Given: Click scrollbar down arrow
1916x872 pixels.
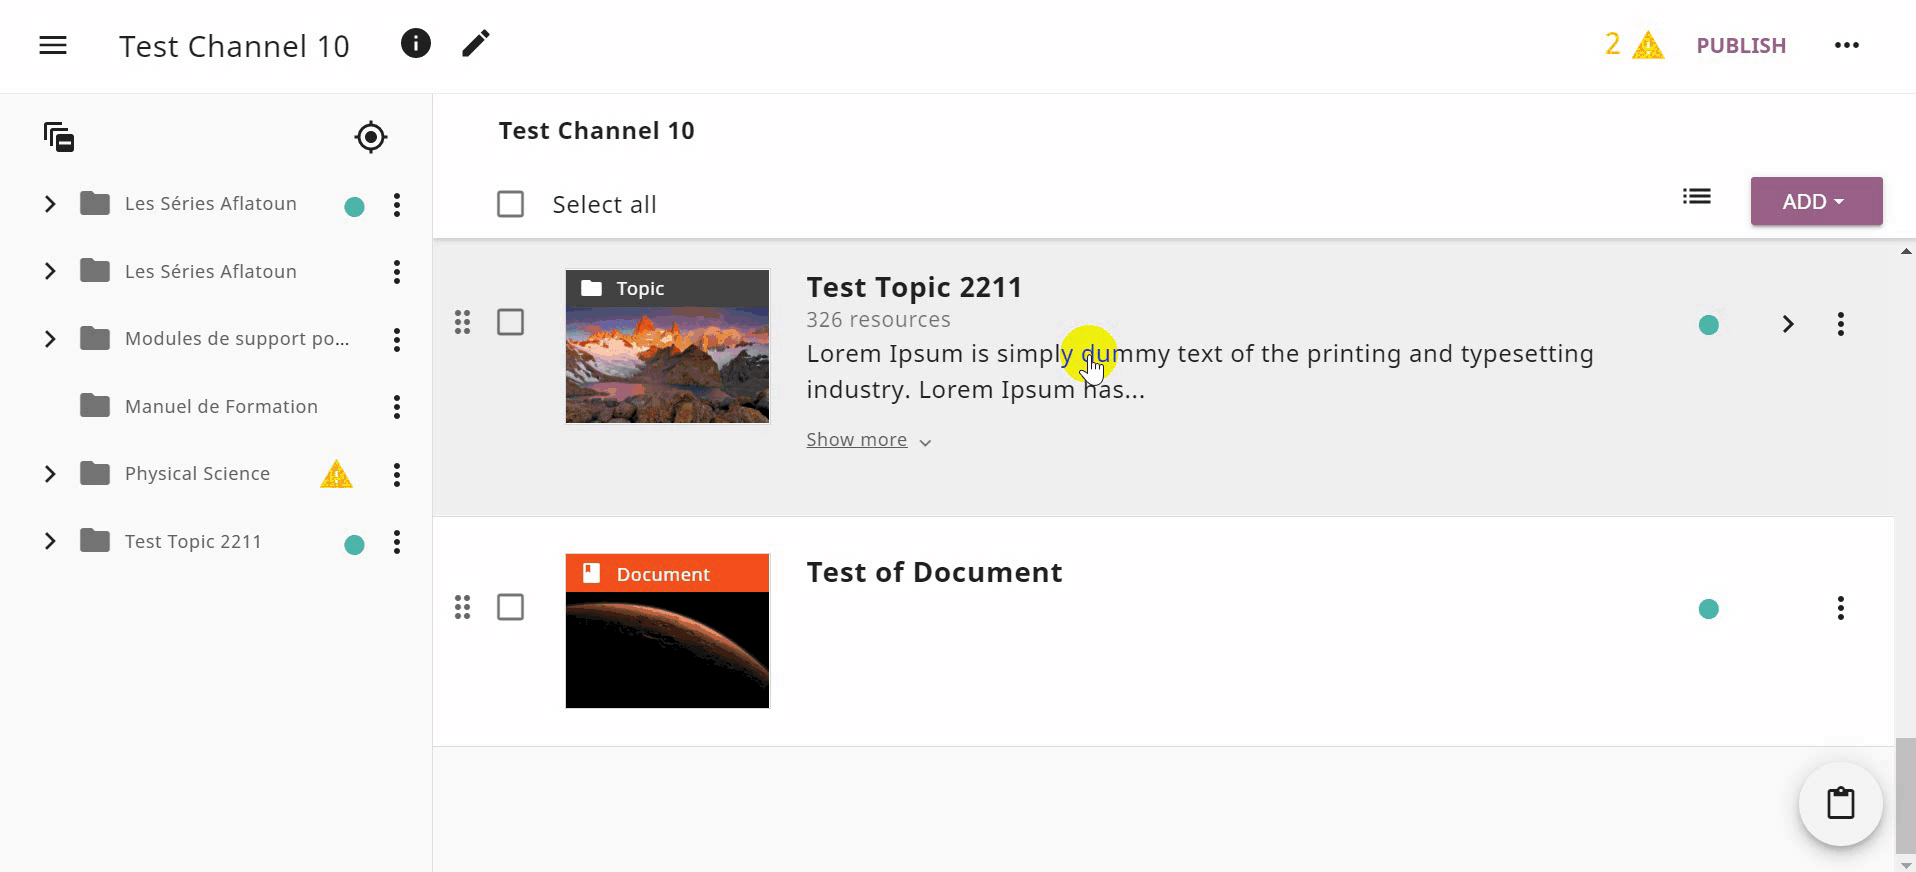Looking at the screenshot, I should tap(1906, 865).
